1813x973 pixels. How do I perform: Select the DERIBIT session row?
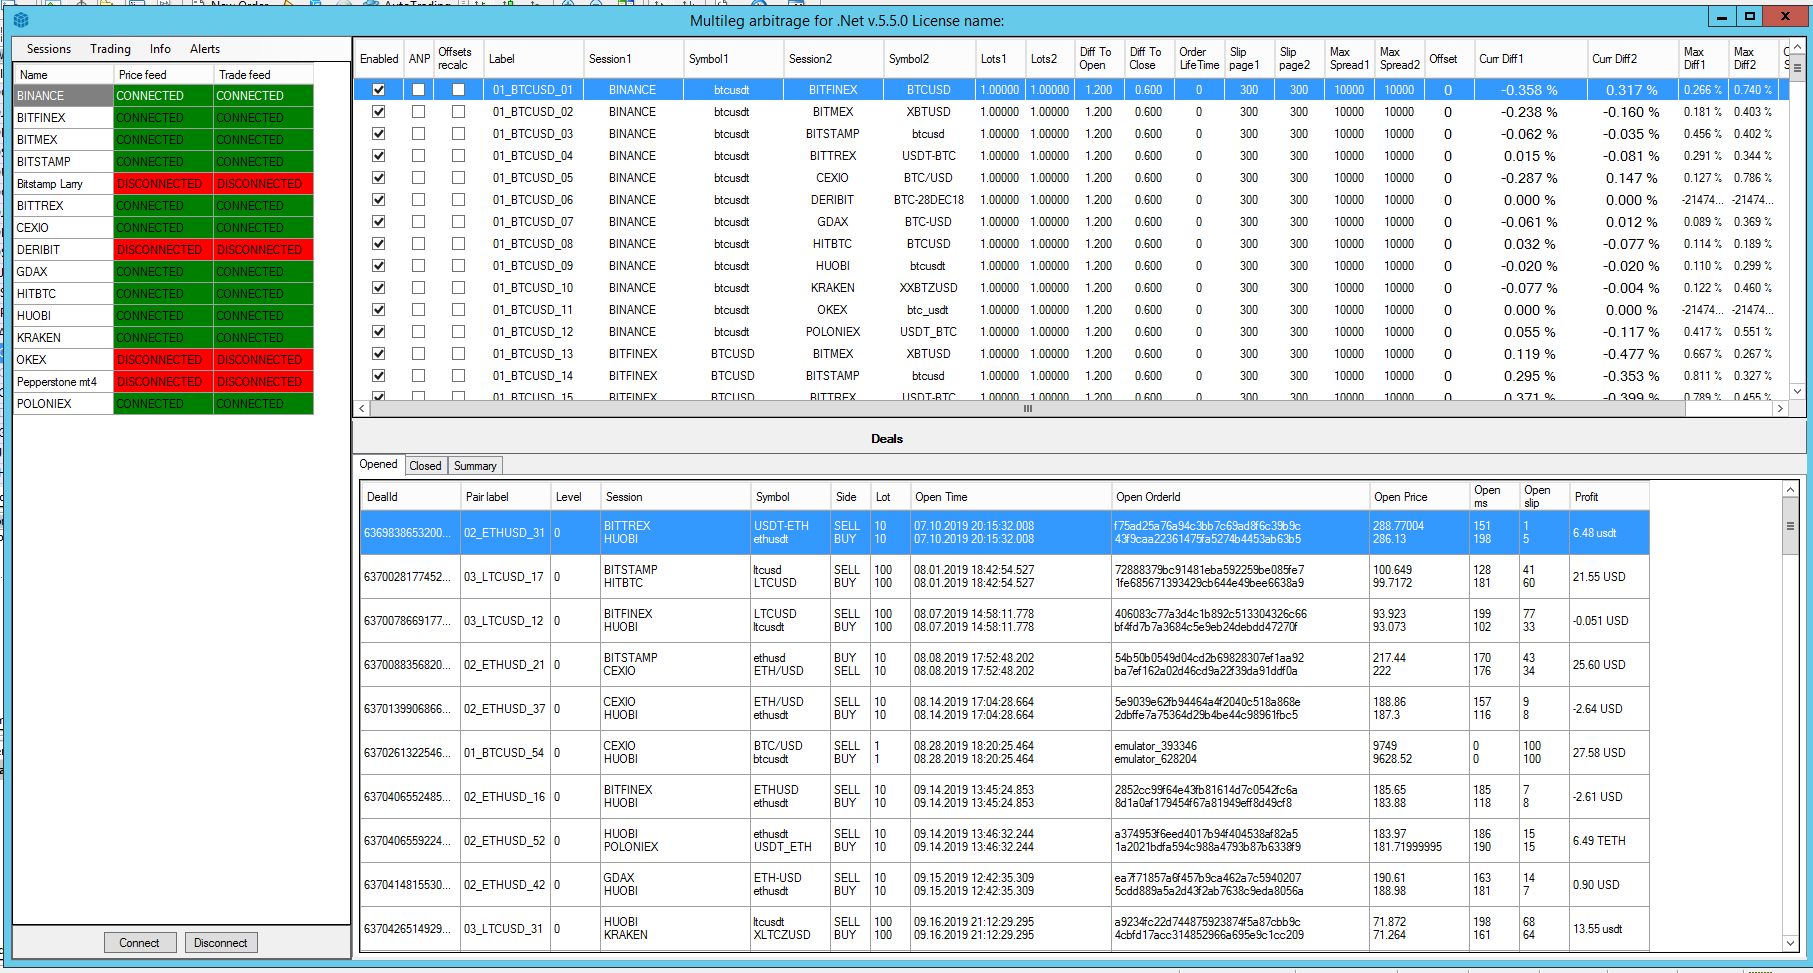coord(62,250)
